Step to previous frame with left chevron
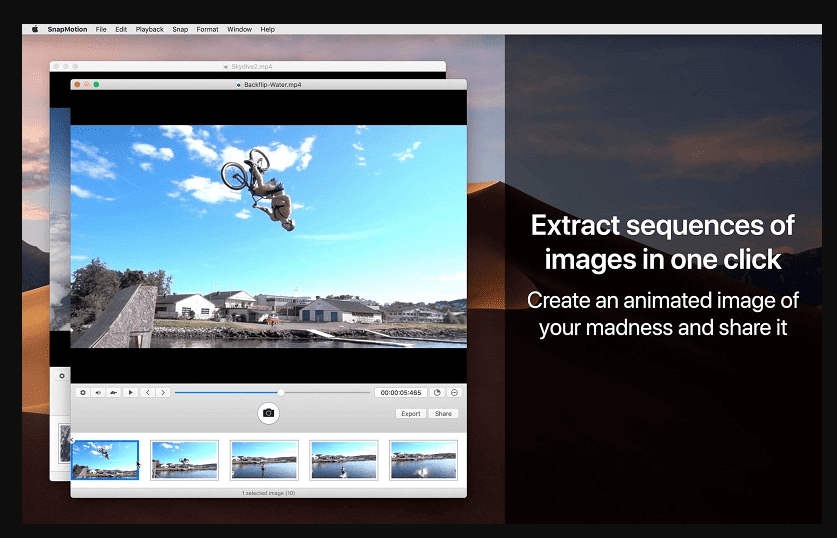Image resolution: width=837 pixels, height=538 pixels. [147, 392]
